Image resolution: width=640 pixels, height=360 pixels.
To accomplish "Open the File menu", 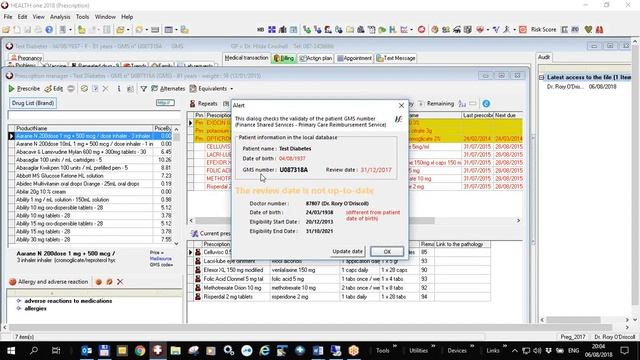I will coord(8,17).
